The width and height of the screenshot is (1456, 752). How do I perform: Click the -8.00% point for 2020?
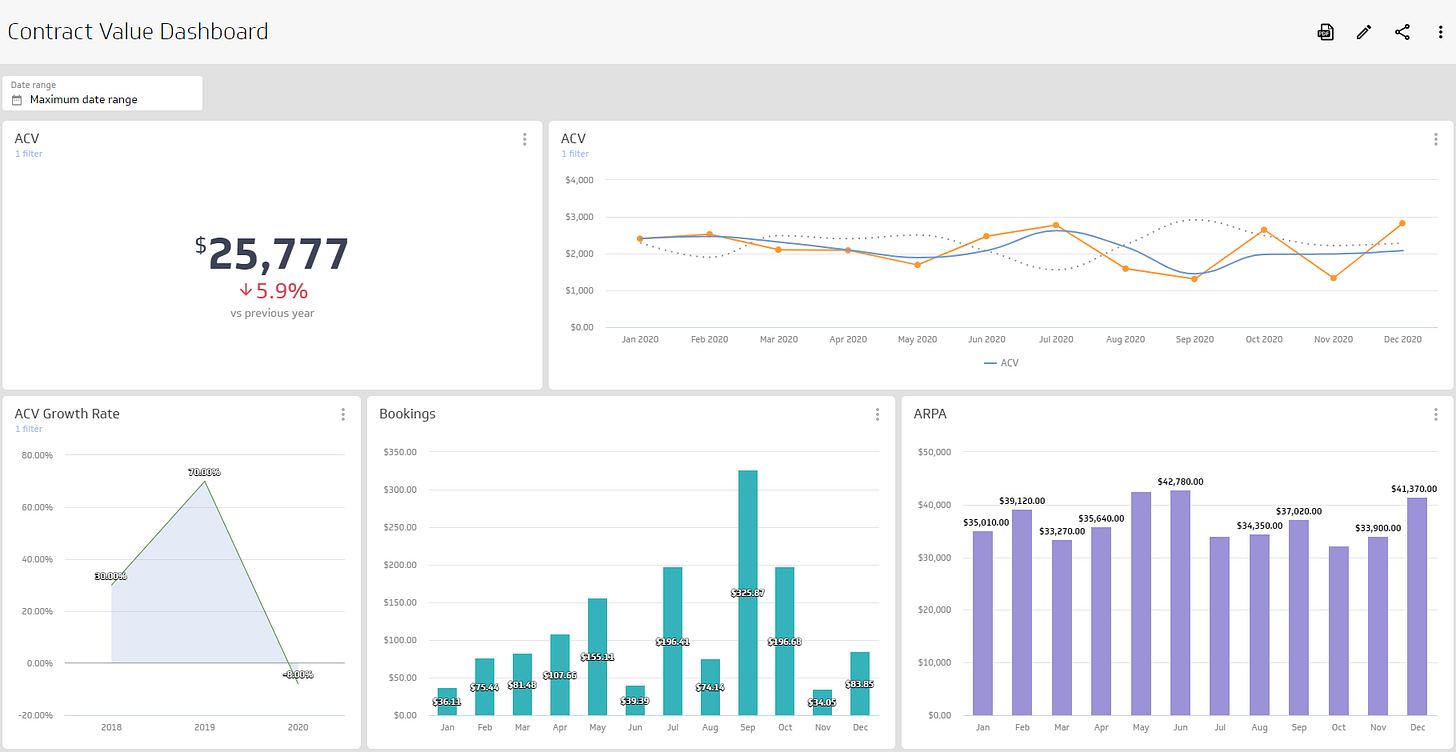tap(297, 683)
